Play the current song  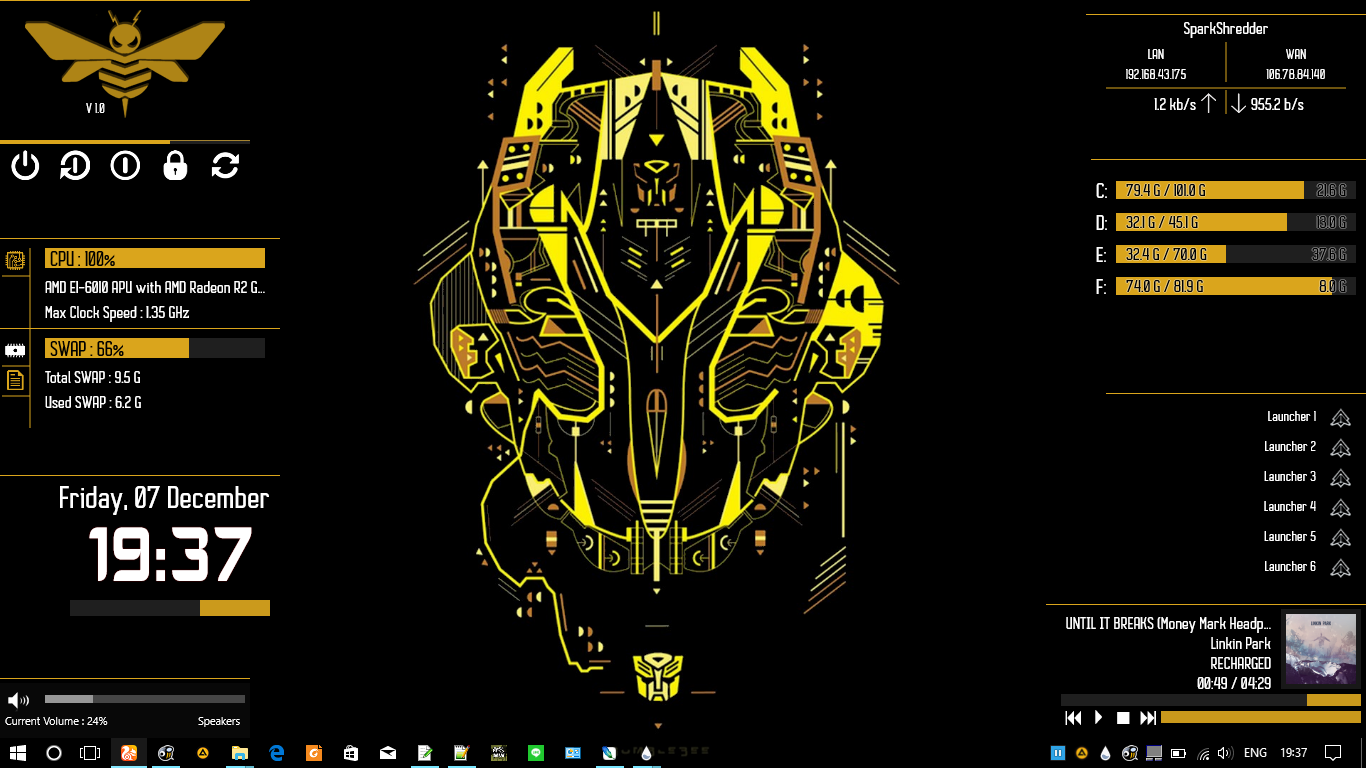click(1098, 718)
